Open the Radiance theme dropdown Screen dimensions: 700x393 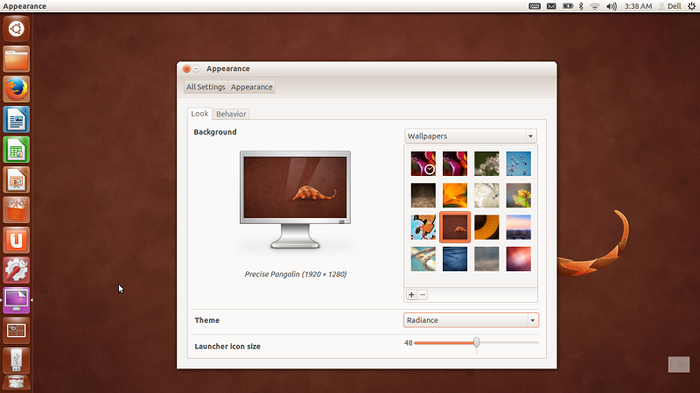[x=471, y=320]
